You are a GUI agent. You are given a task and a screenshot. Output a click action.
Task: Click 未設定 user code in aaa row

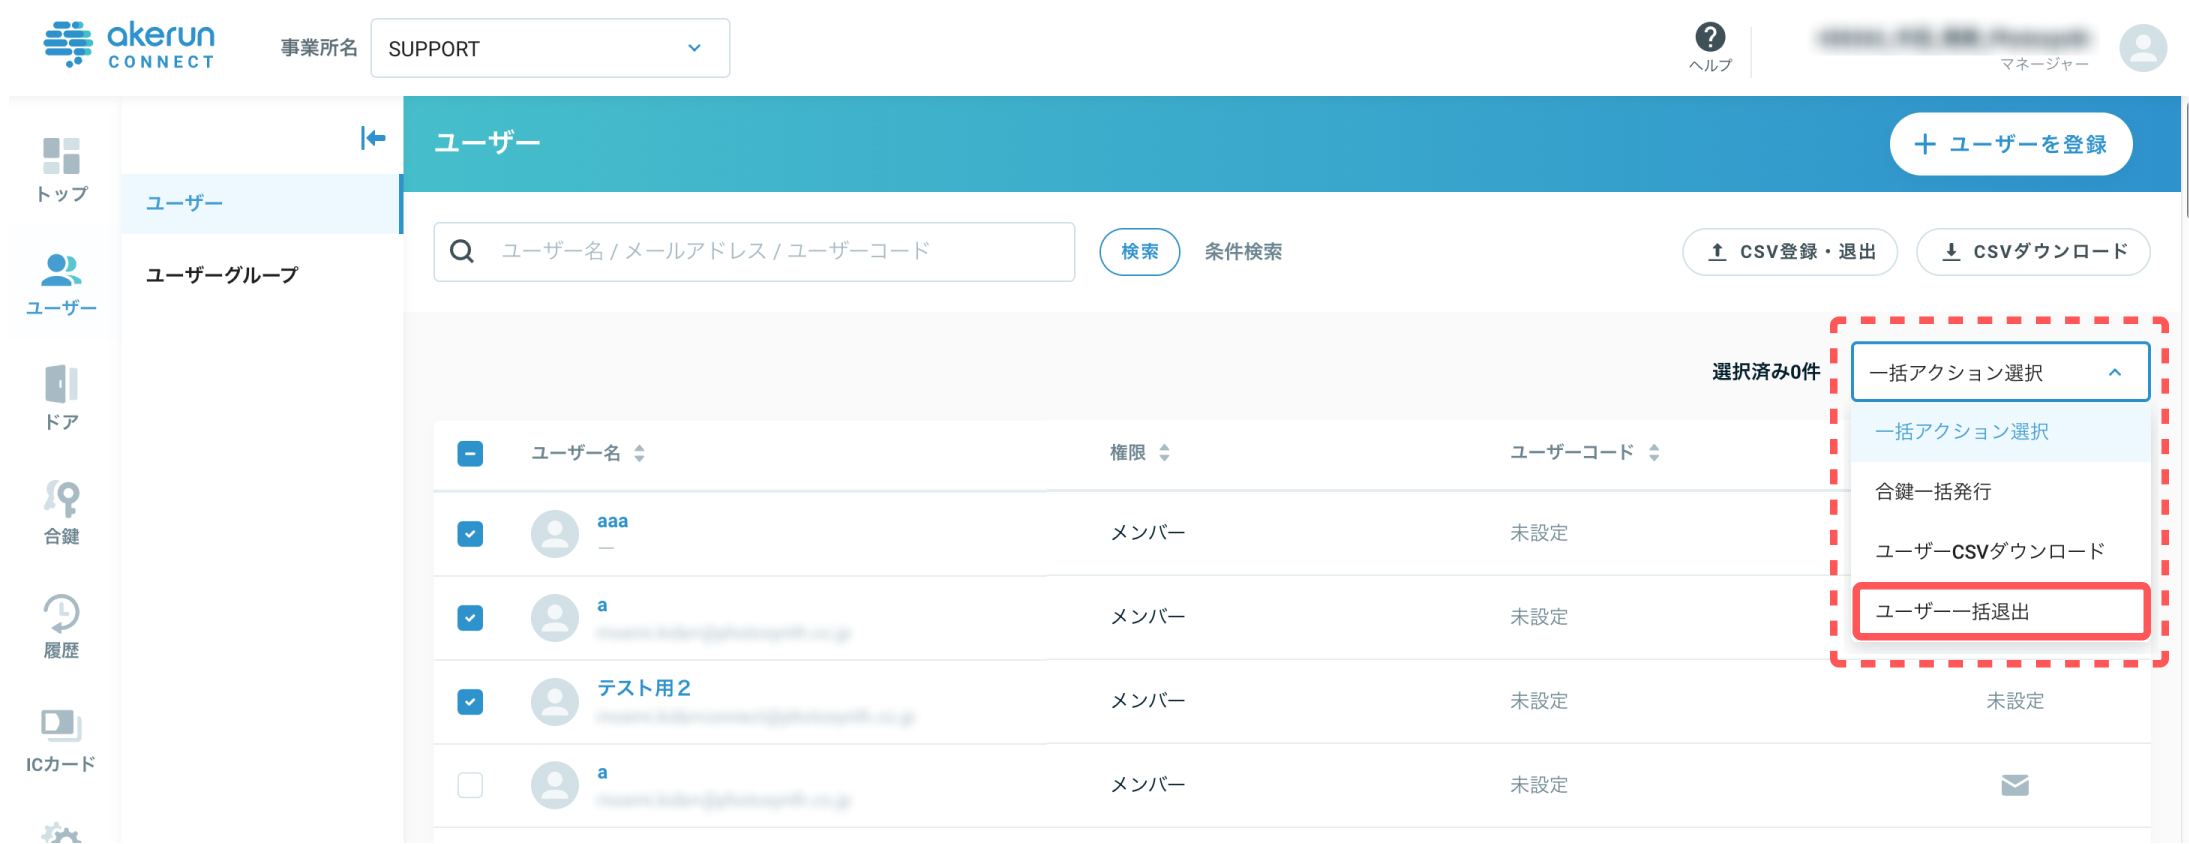point(1539,533)
